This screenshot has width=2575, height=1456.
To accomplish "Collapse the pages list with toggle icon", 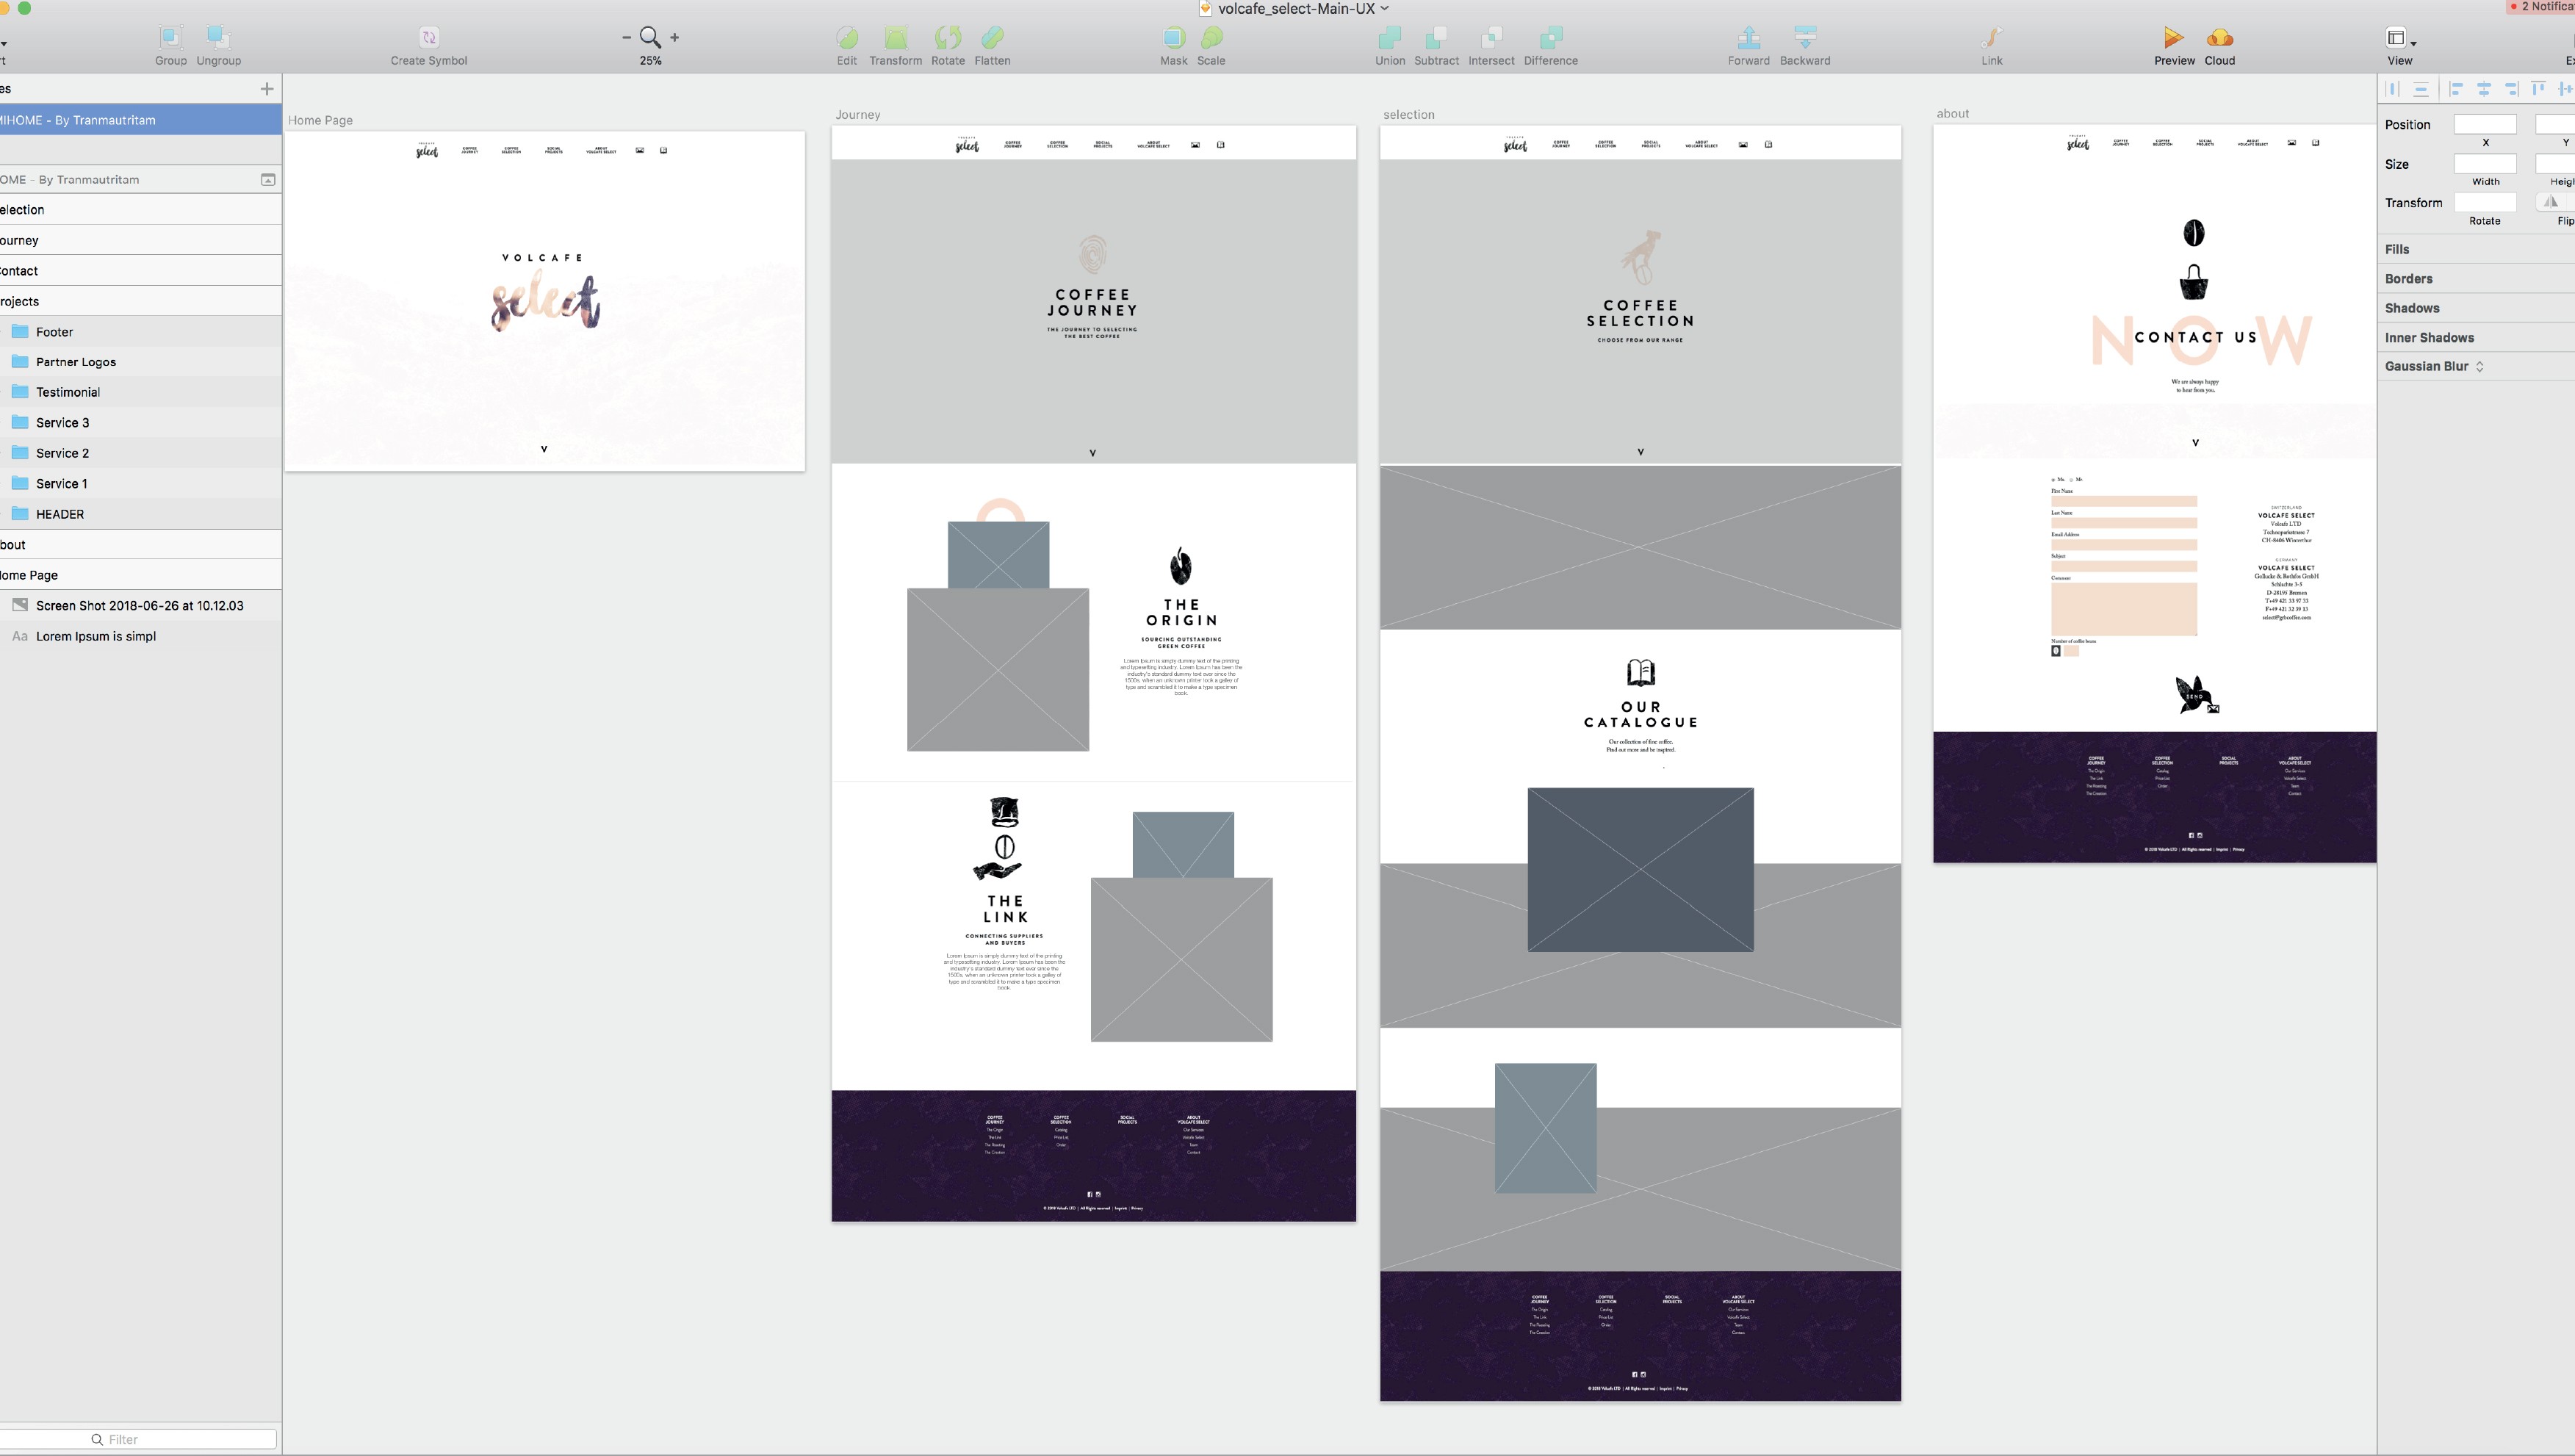I will [x=268, y=180].
